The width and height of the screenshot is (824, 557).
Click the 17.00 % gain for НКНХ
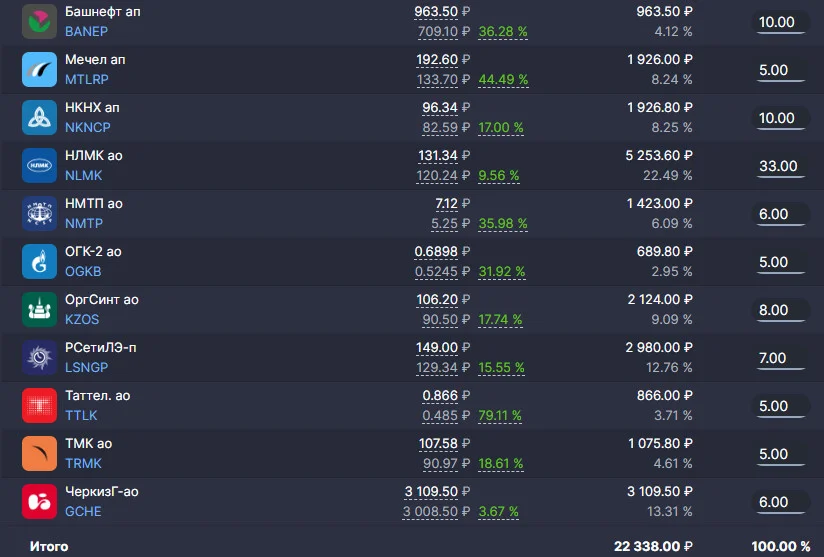[x=501, y=128]
